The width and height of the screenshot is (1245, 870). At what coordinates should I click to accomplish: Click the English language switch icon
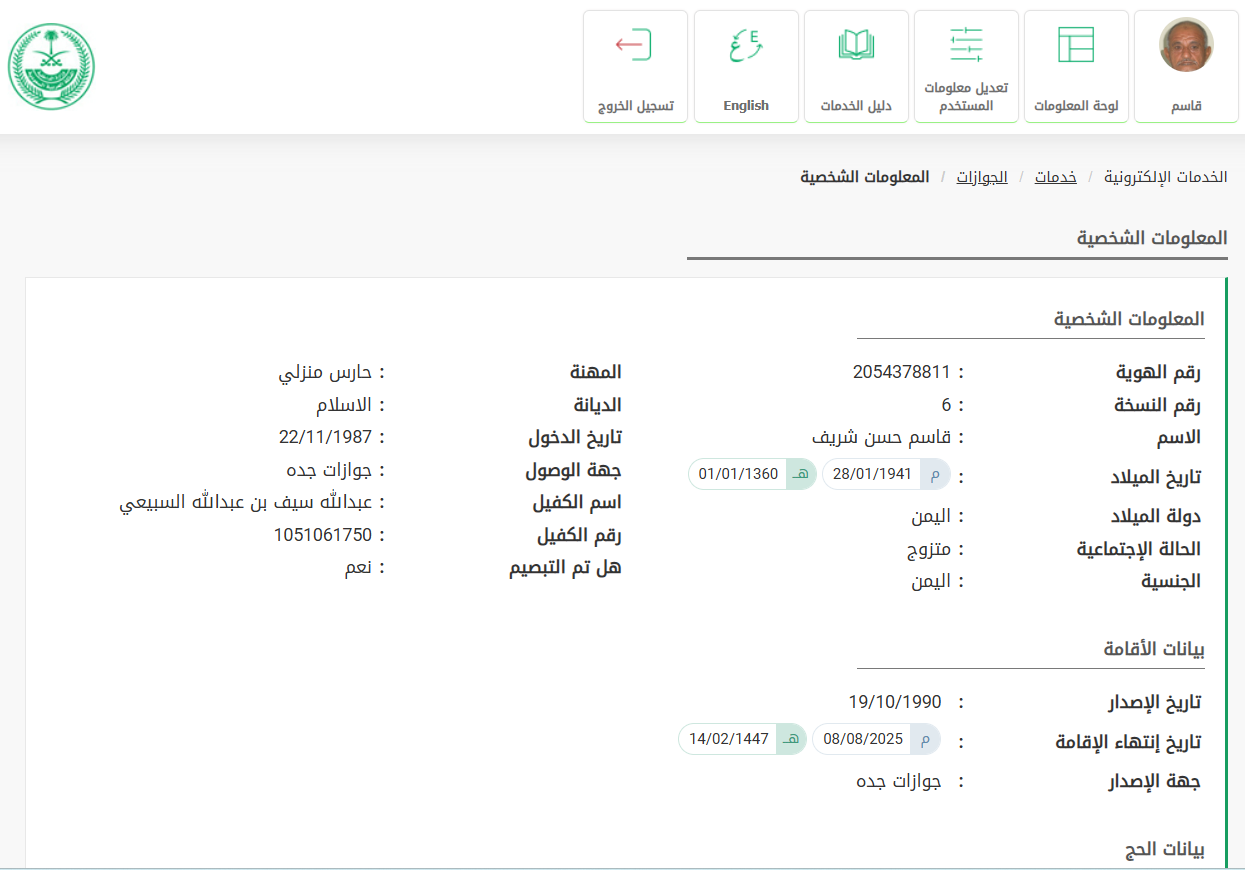[x=745, y=46]
